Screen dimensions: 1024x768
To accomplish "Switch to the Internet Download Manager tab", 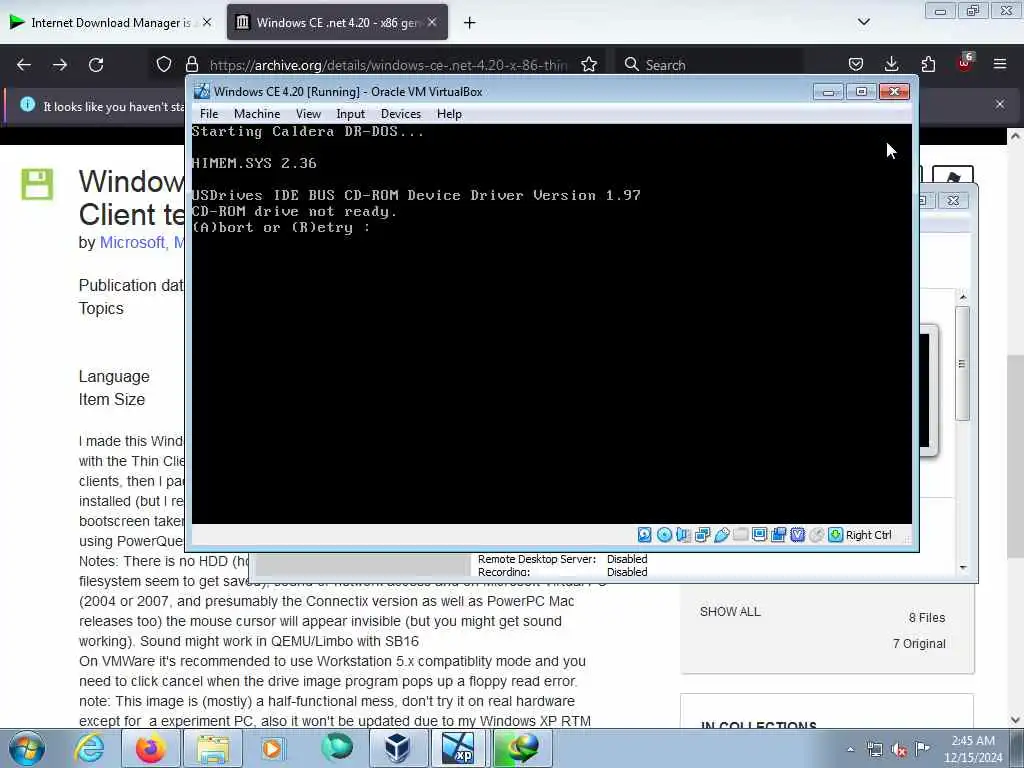I will tap(110, 23).
